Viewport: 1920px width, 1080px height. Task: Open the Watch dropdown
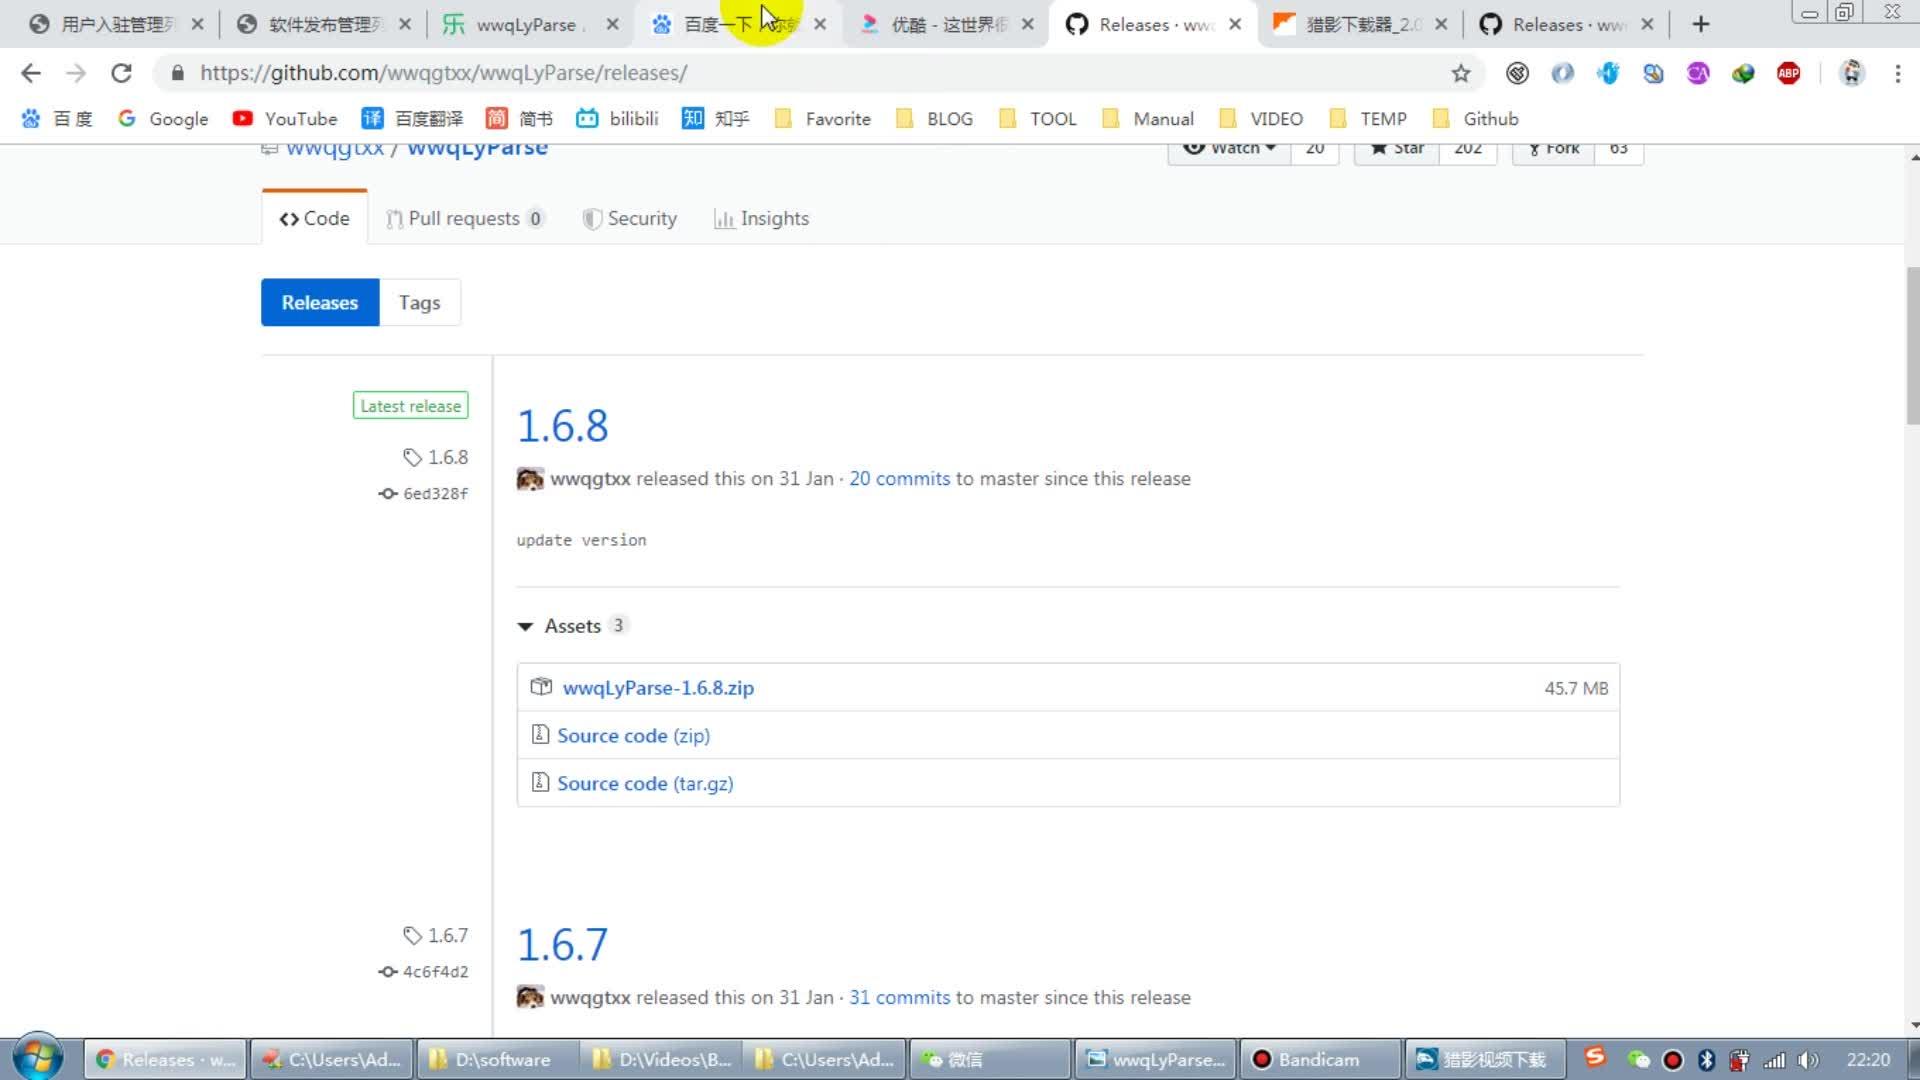(1229, 148)
